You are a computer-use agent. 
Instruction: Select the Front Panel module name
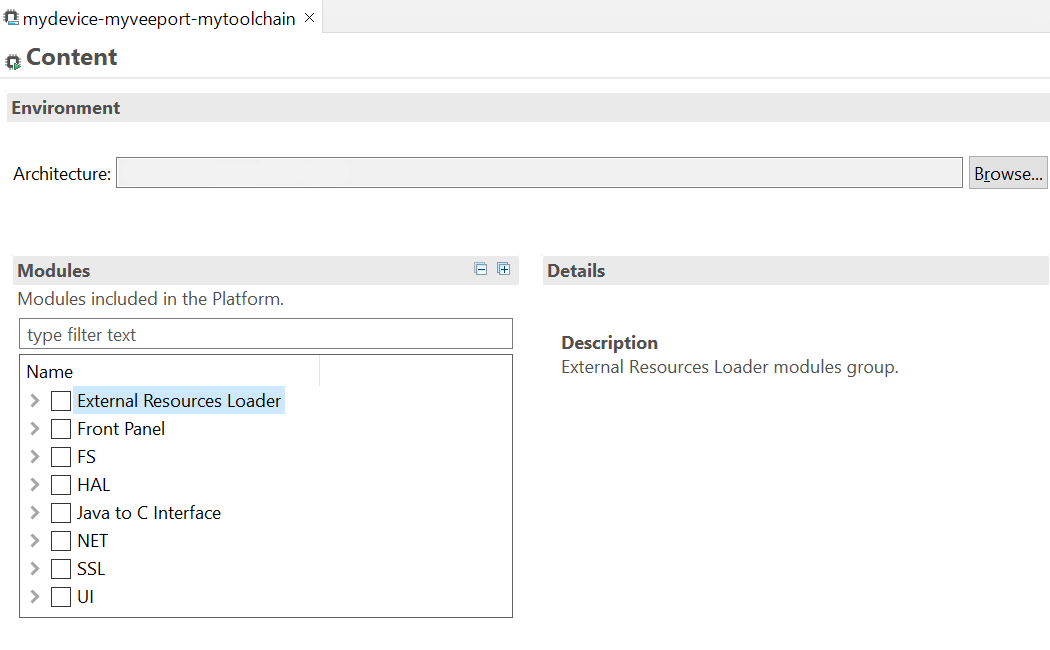(120, 428)
